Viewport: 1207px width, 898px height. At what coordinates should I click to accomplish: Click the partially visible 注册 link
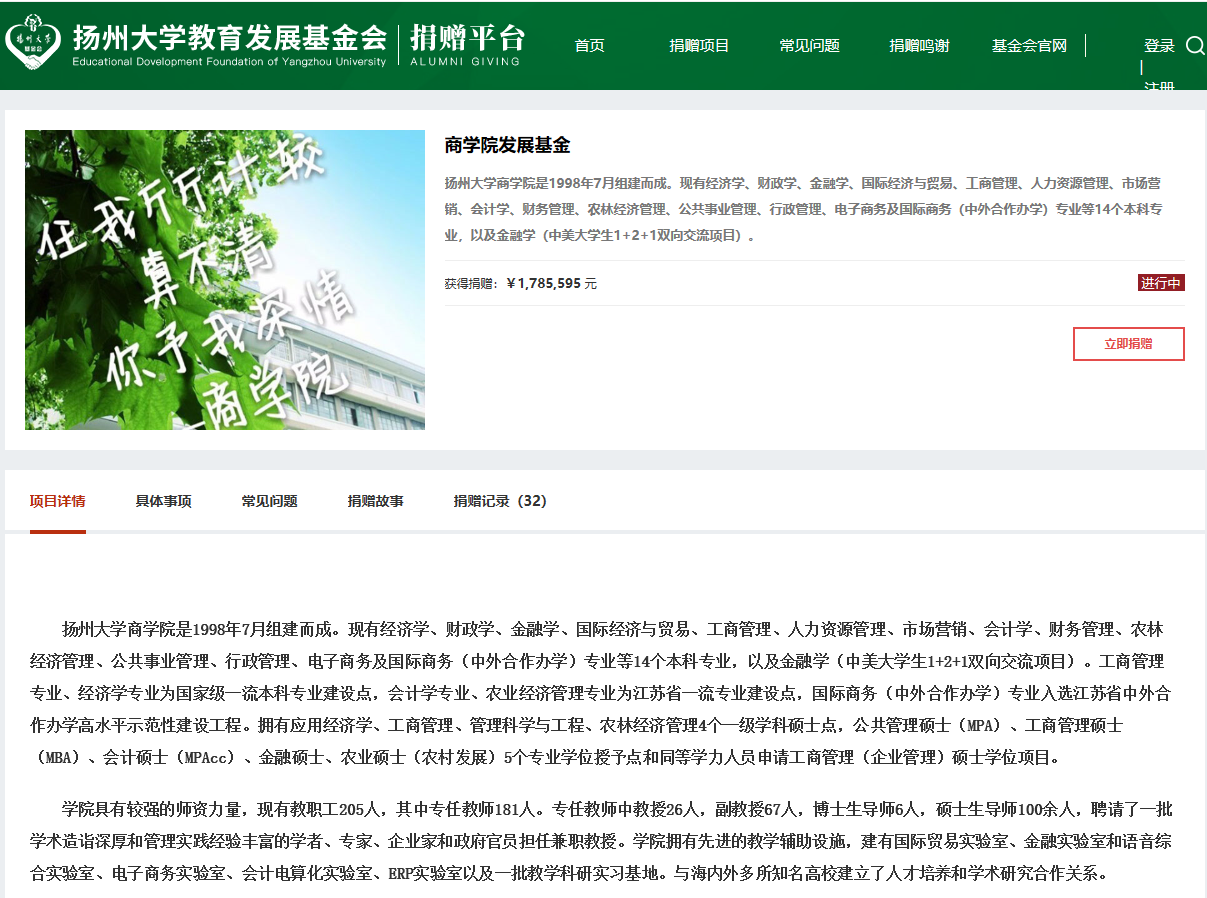tap(1159, 86)
